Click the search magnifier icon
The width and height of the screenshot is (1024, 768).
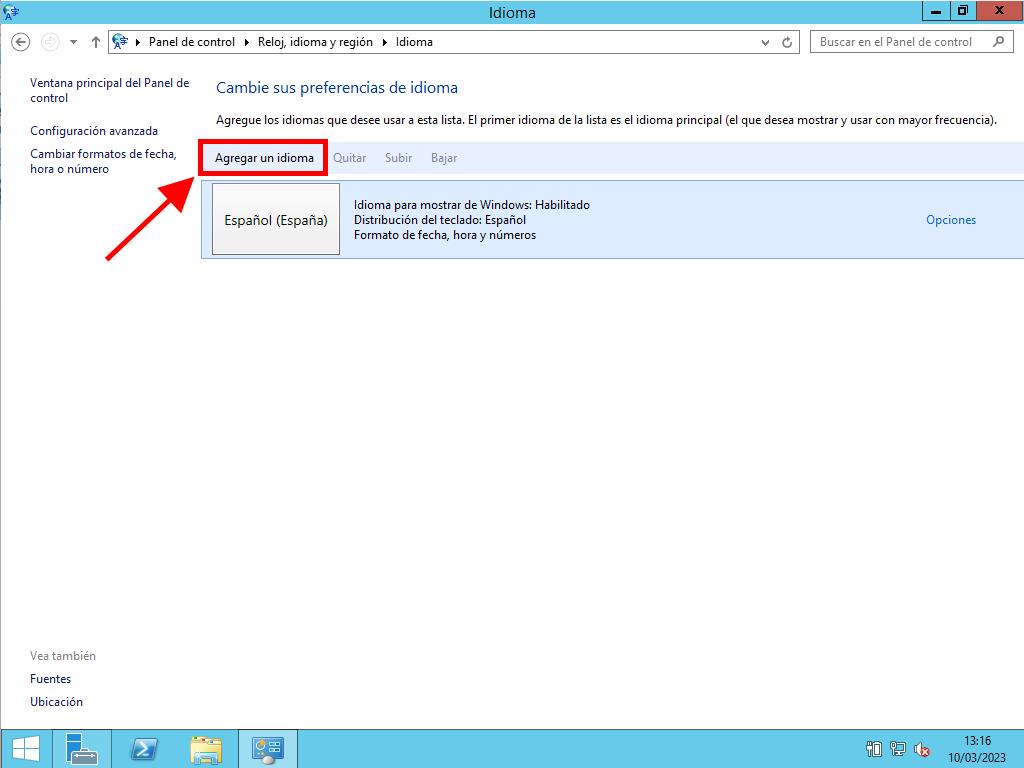(998, 42)
